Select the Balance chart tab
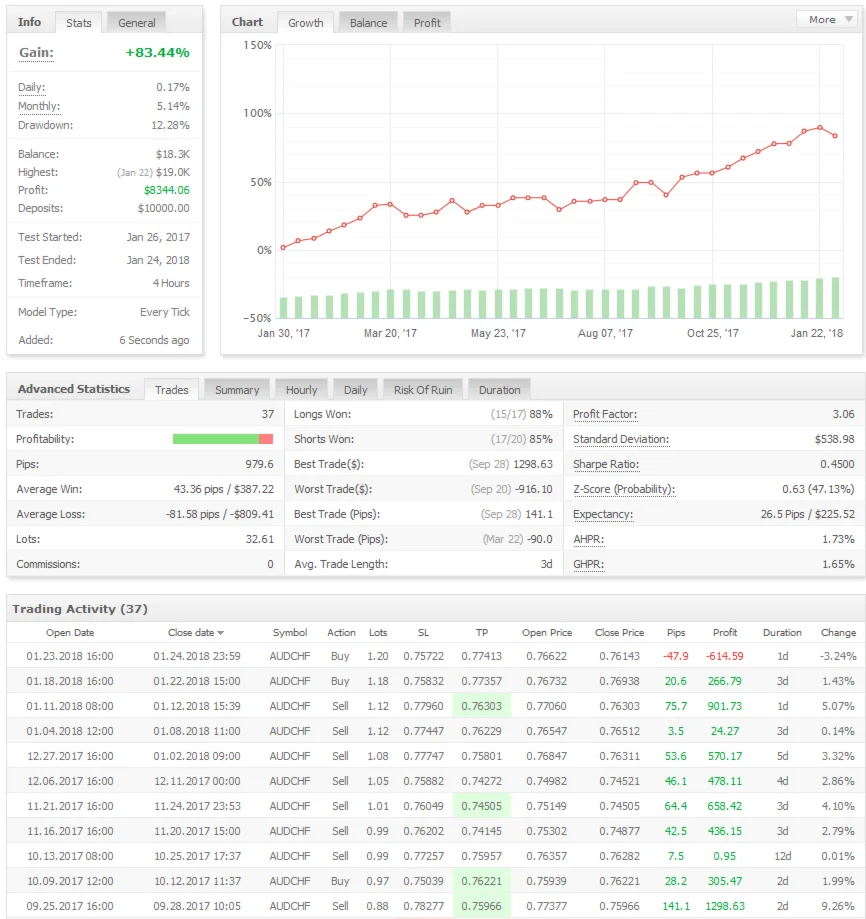The height and width of the screenshot is (919, 866). tap(368, 22)
